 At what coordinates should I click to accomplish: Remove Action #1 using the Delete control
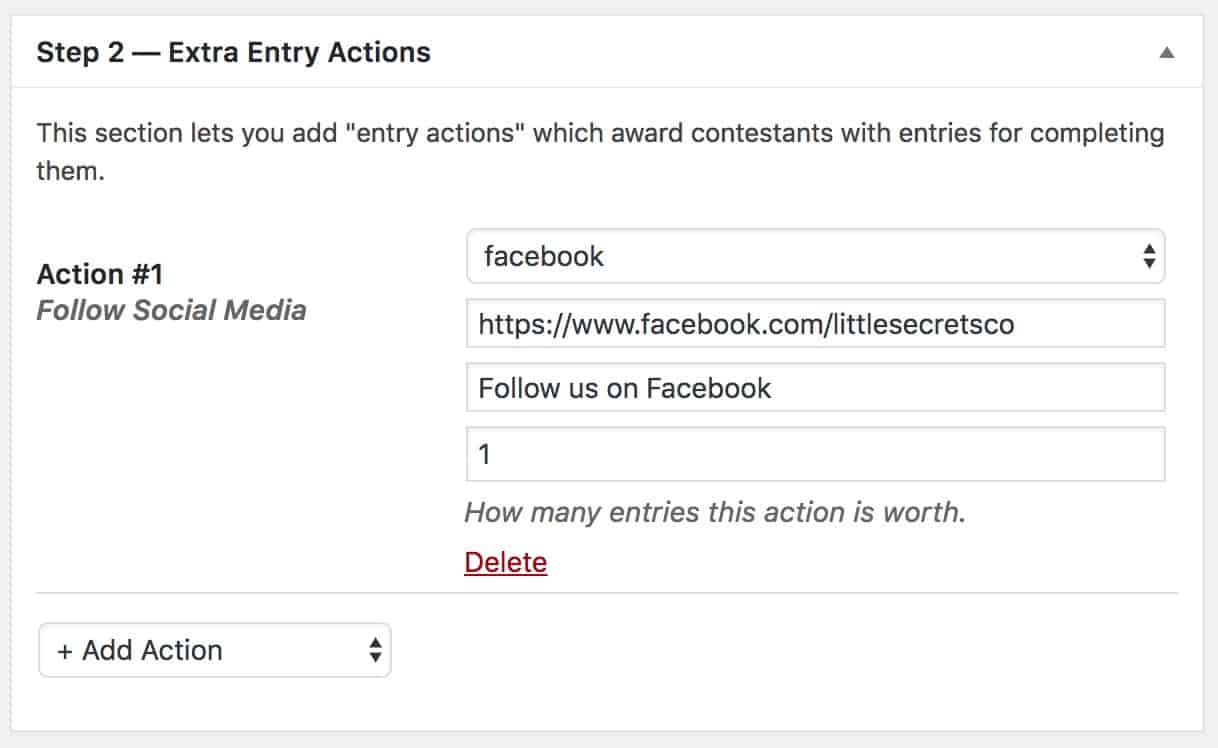[x=505, y=562]
